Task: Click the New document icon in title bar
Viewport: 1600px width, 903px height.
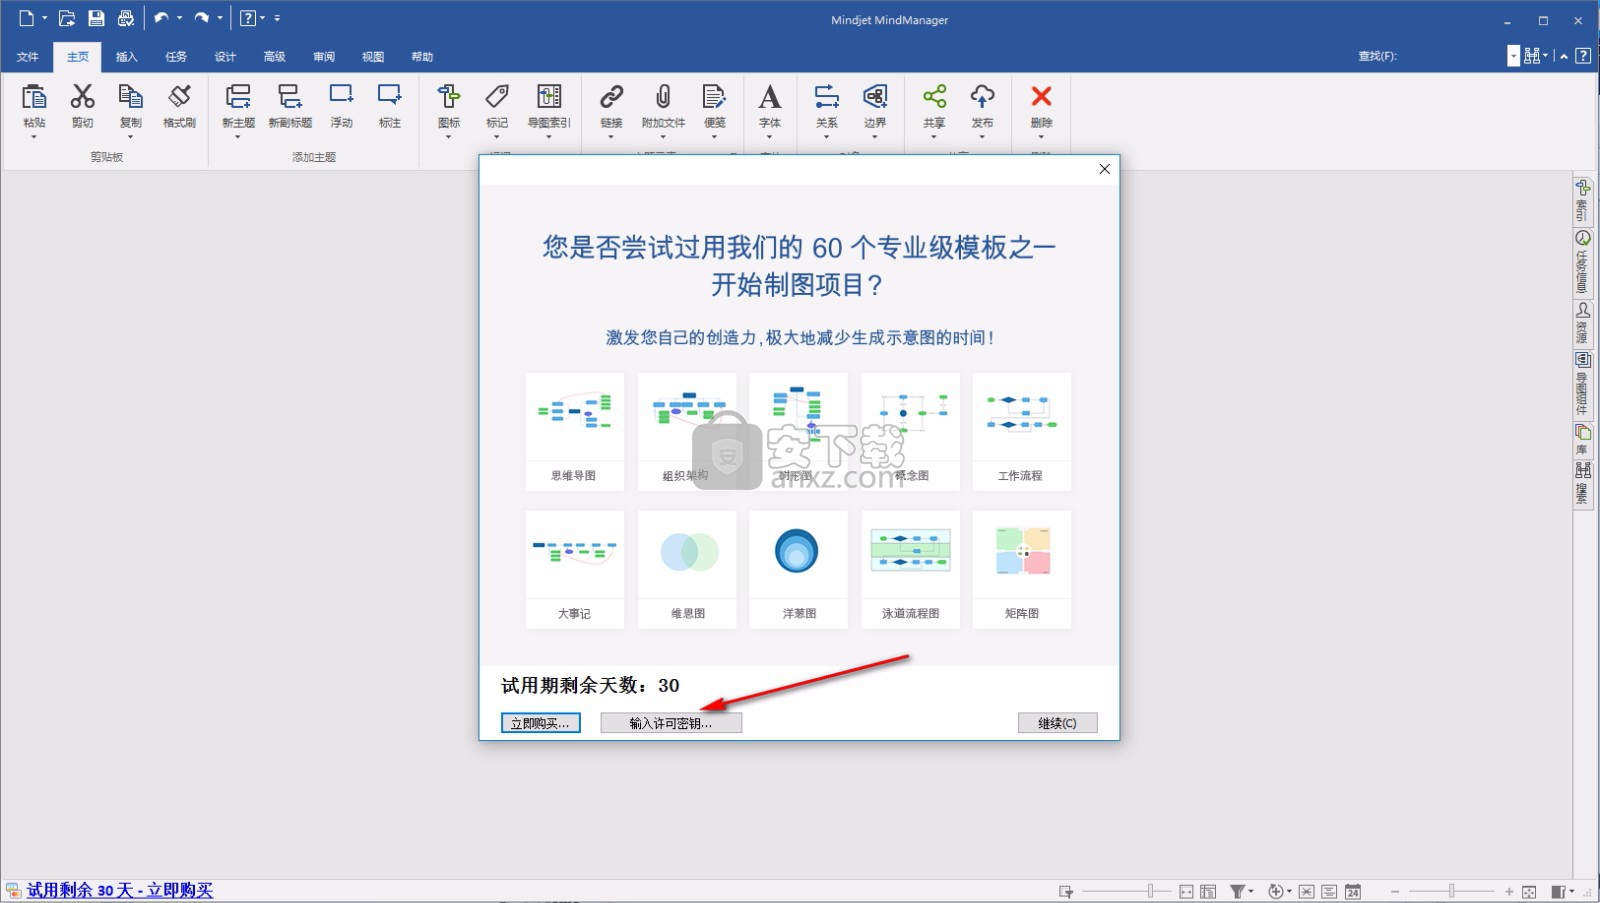Action: [26, 18]
